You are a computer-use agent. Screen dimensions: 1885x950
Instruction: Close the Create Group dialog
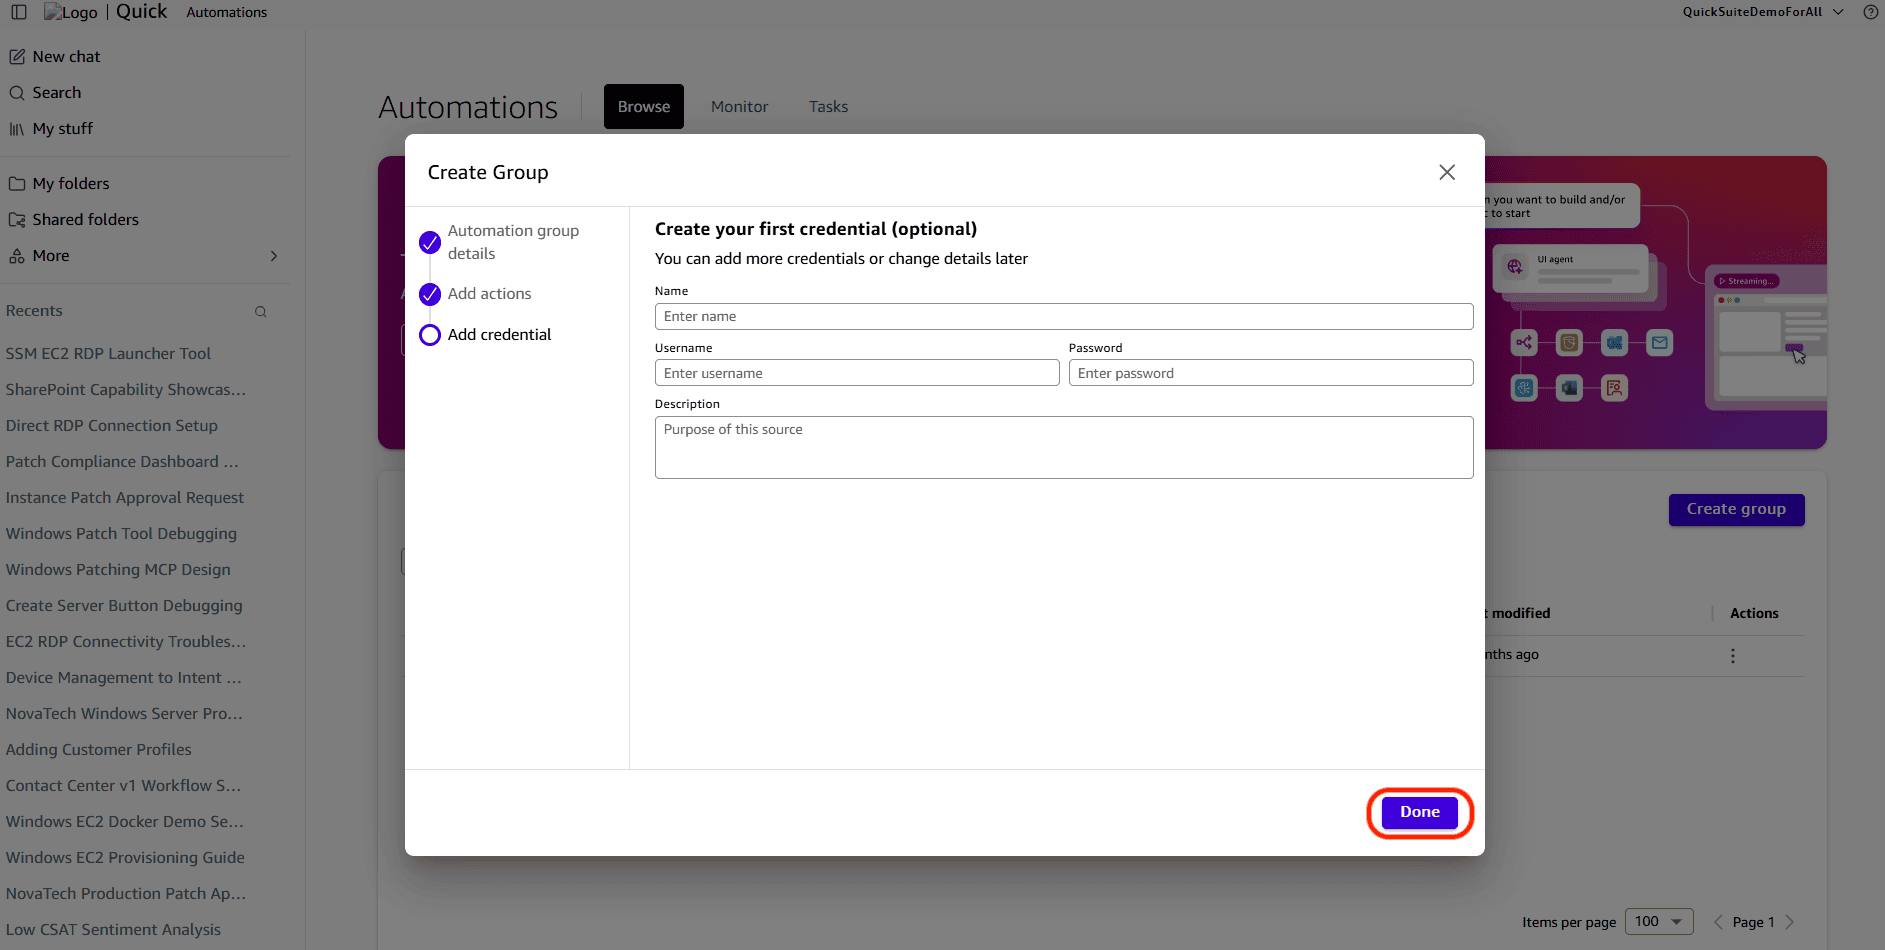coord(1447,172)
